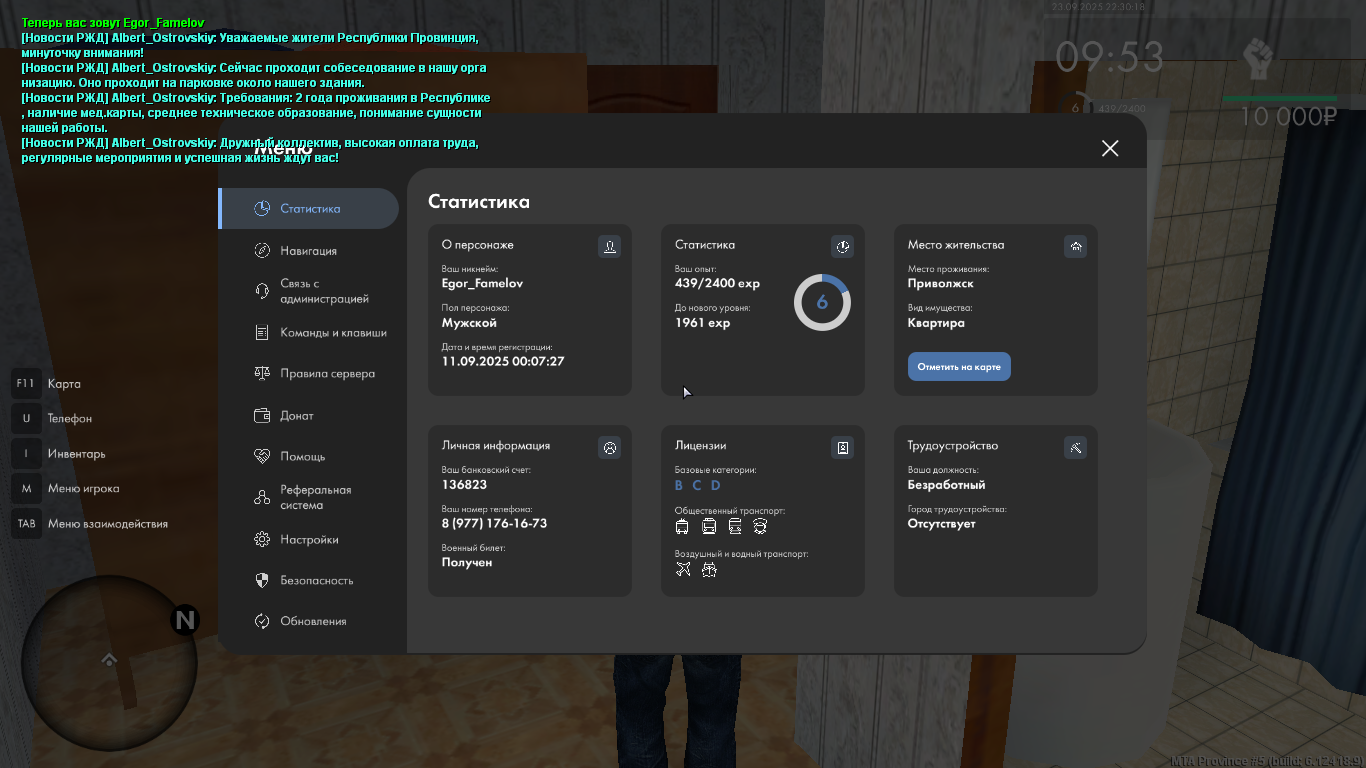Viewport: 1366px width, 768px height.
Task: Click the license category B letter
Action: 679,486
